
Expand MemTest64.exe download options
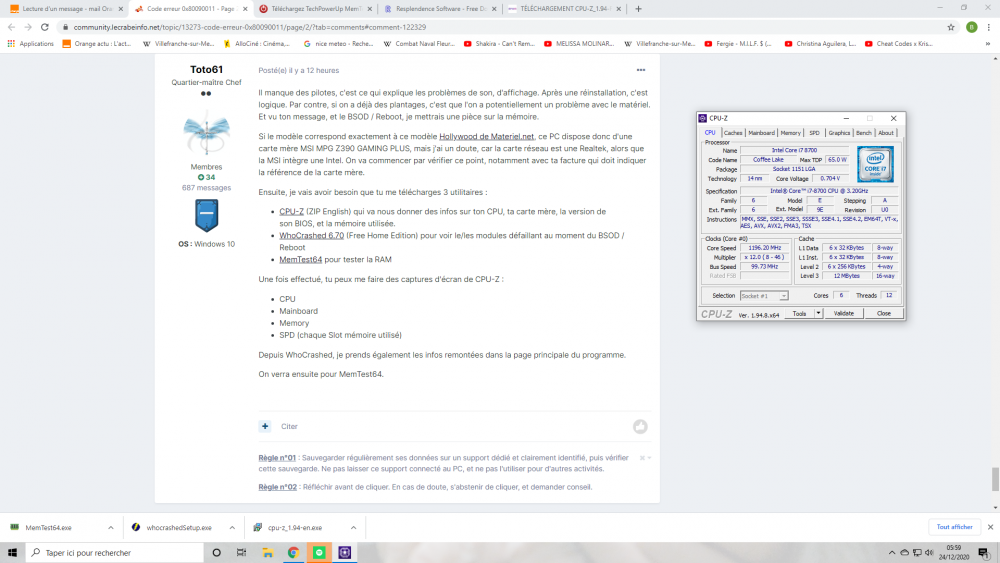tap(110, 527)
